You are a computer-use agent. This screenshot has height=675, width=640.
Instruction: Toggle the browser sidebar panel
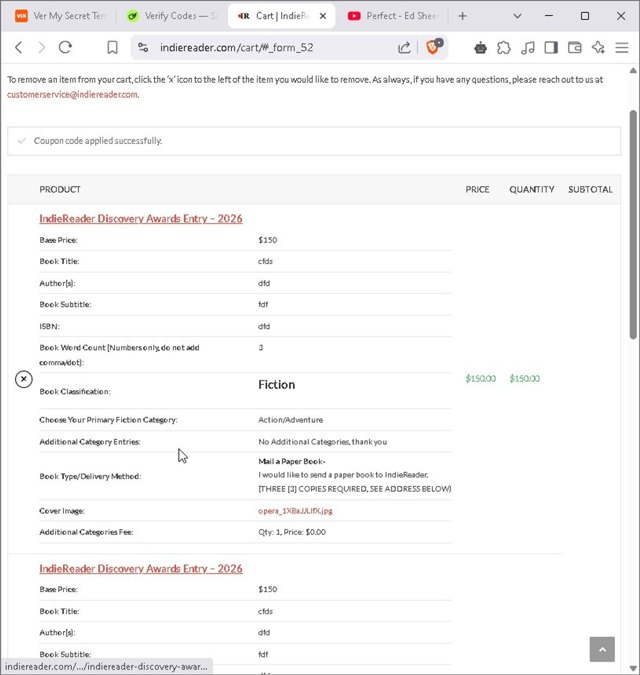click(551, 47)
